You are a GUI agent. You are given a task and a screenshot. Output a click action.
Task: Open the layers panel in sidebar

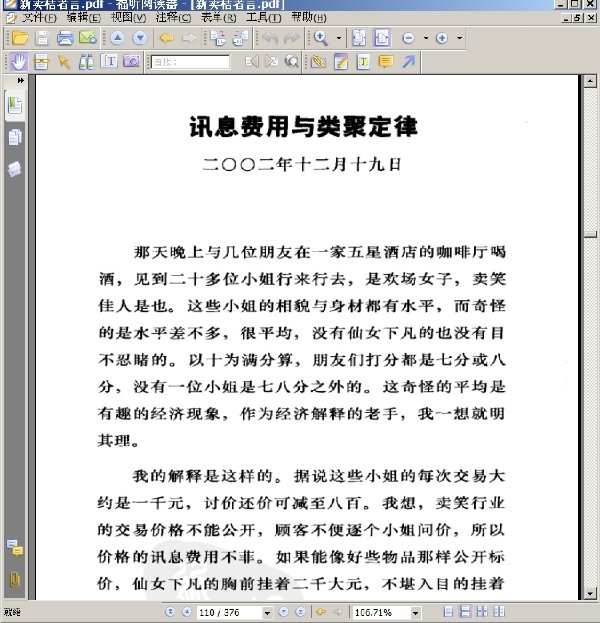(x=15, y=169)
